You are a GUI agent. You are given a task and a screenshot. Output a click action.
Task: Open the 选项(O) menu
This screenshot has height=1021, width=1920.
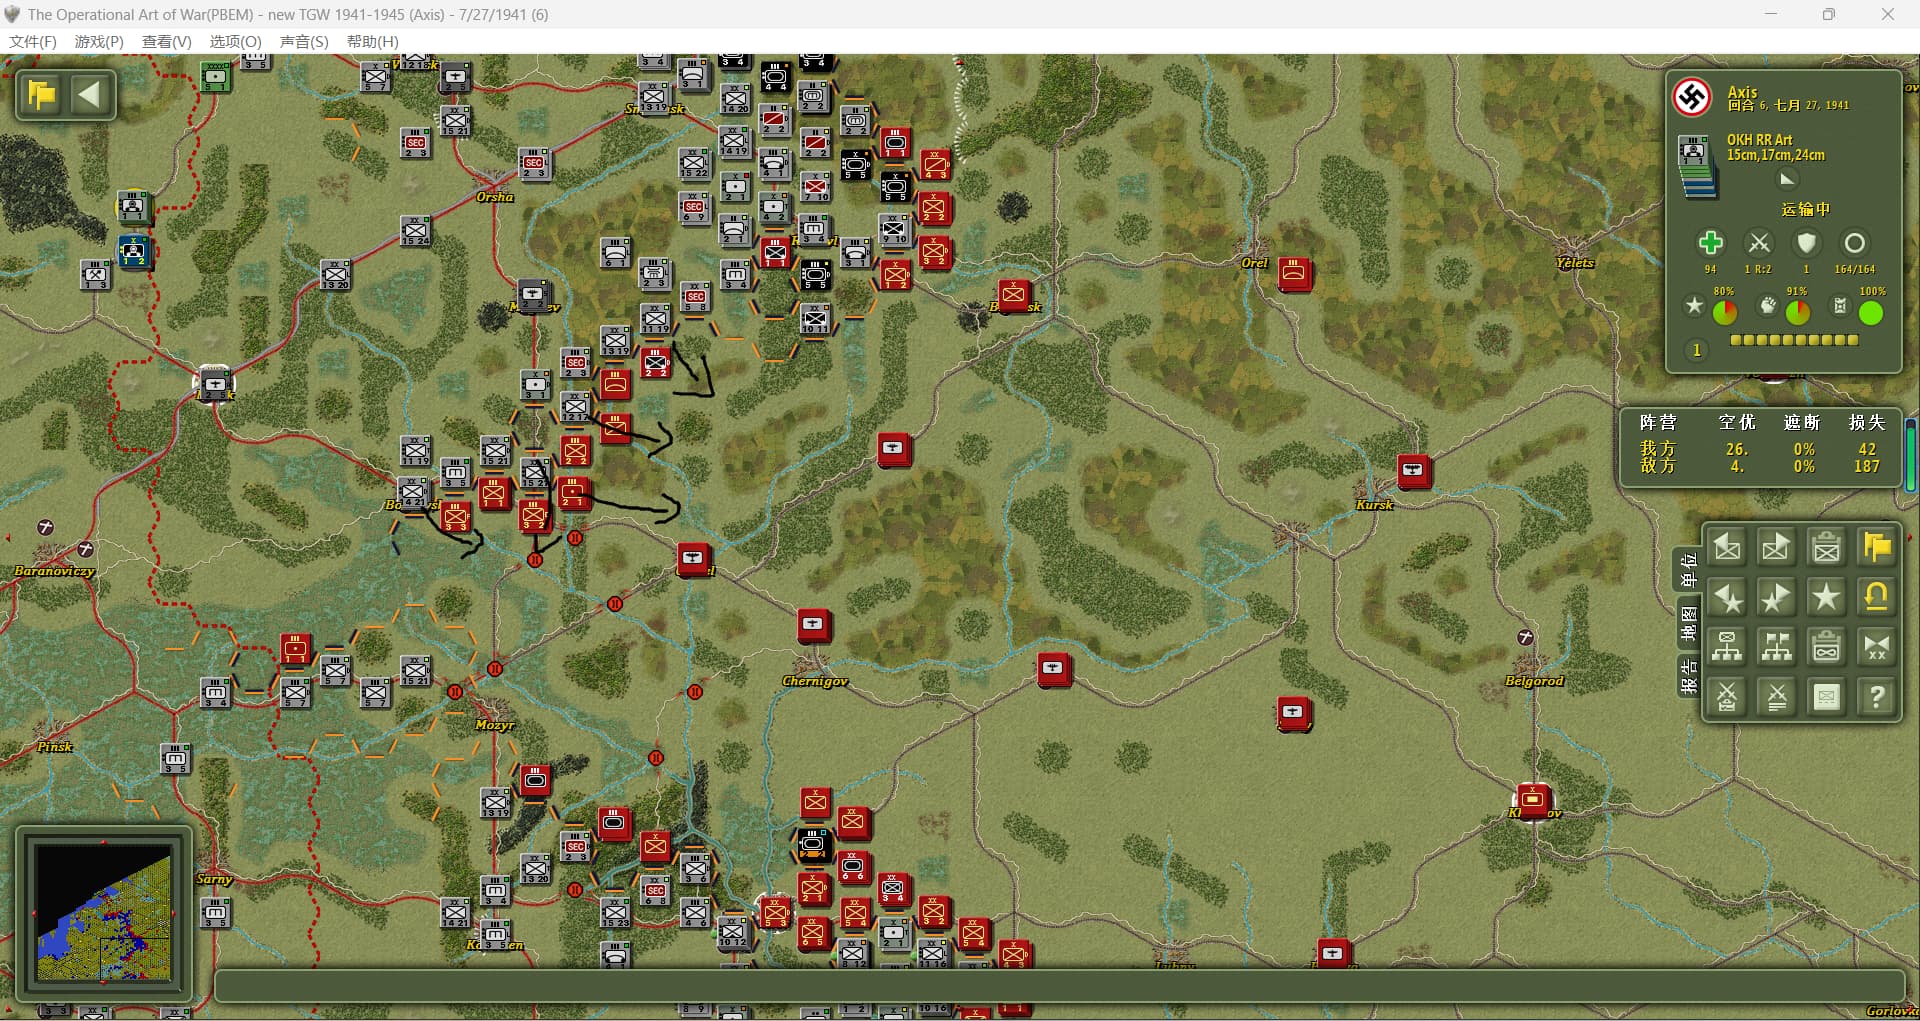pyautogui.click(x=235, y=41)
